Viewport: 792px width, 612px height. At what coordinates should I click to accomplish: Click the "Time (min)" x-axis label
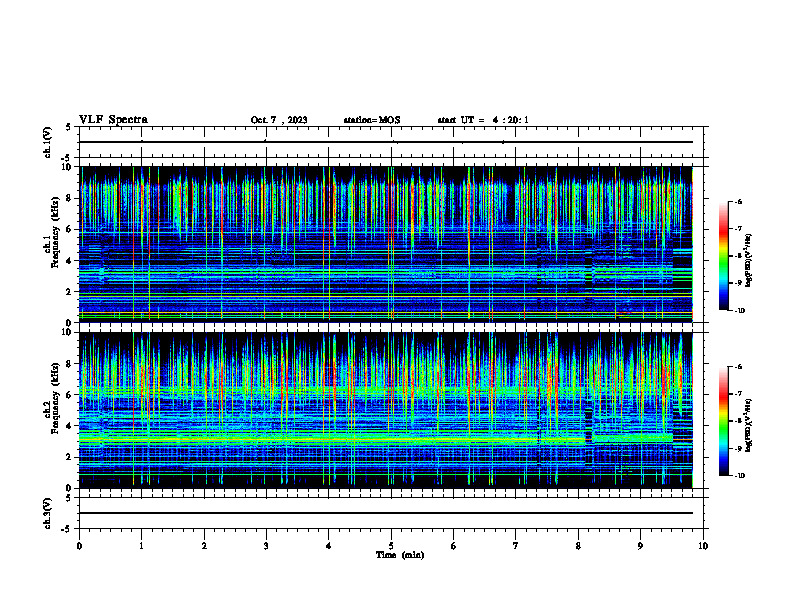[400, 555]
